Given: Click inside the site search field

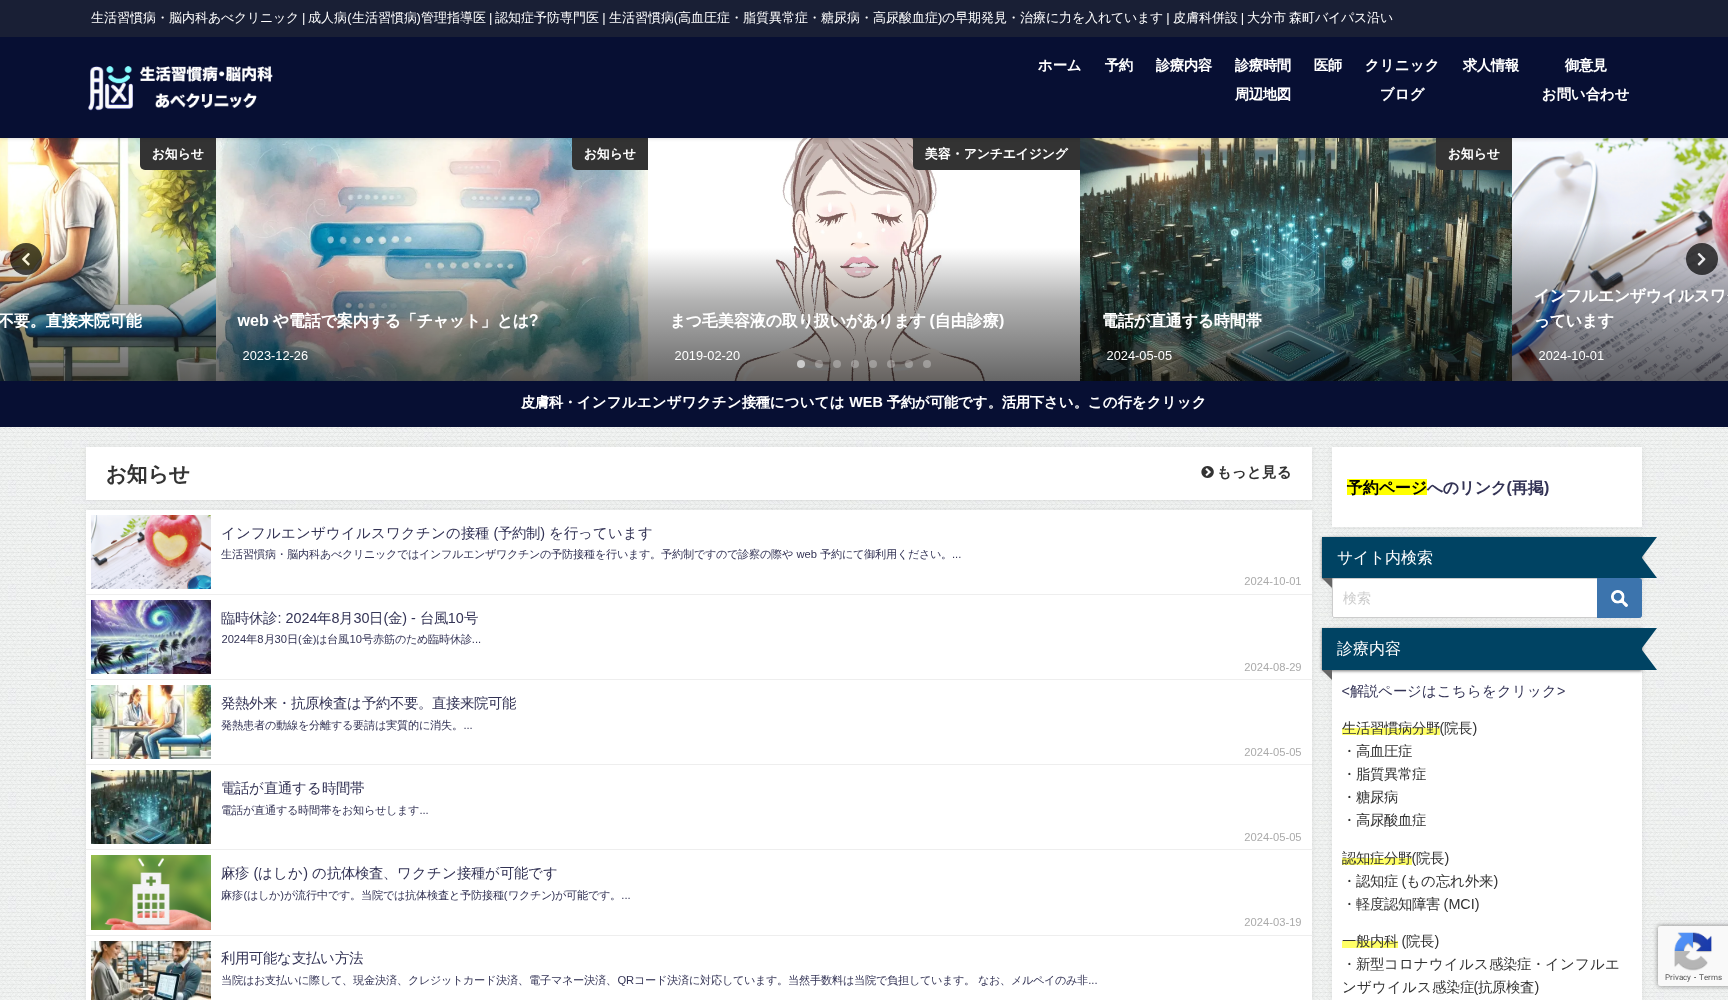Looking at the screenshot, I should tap(1464, 598).
